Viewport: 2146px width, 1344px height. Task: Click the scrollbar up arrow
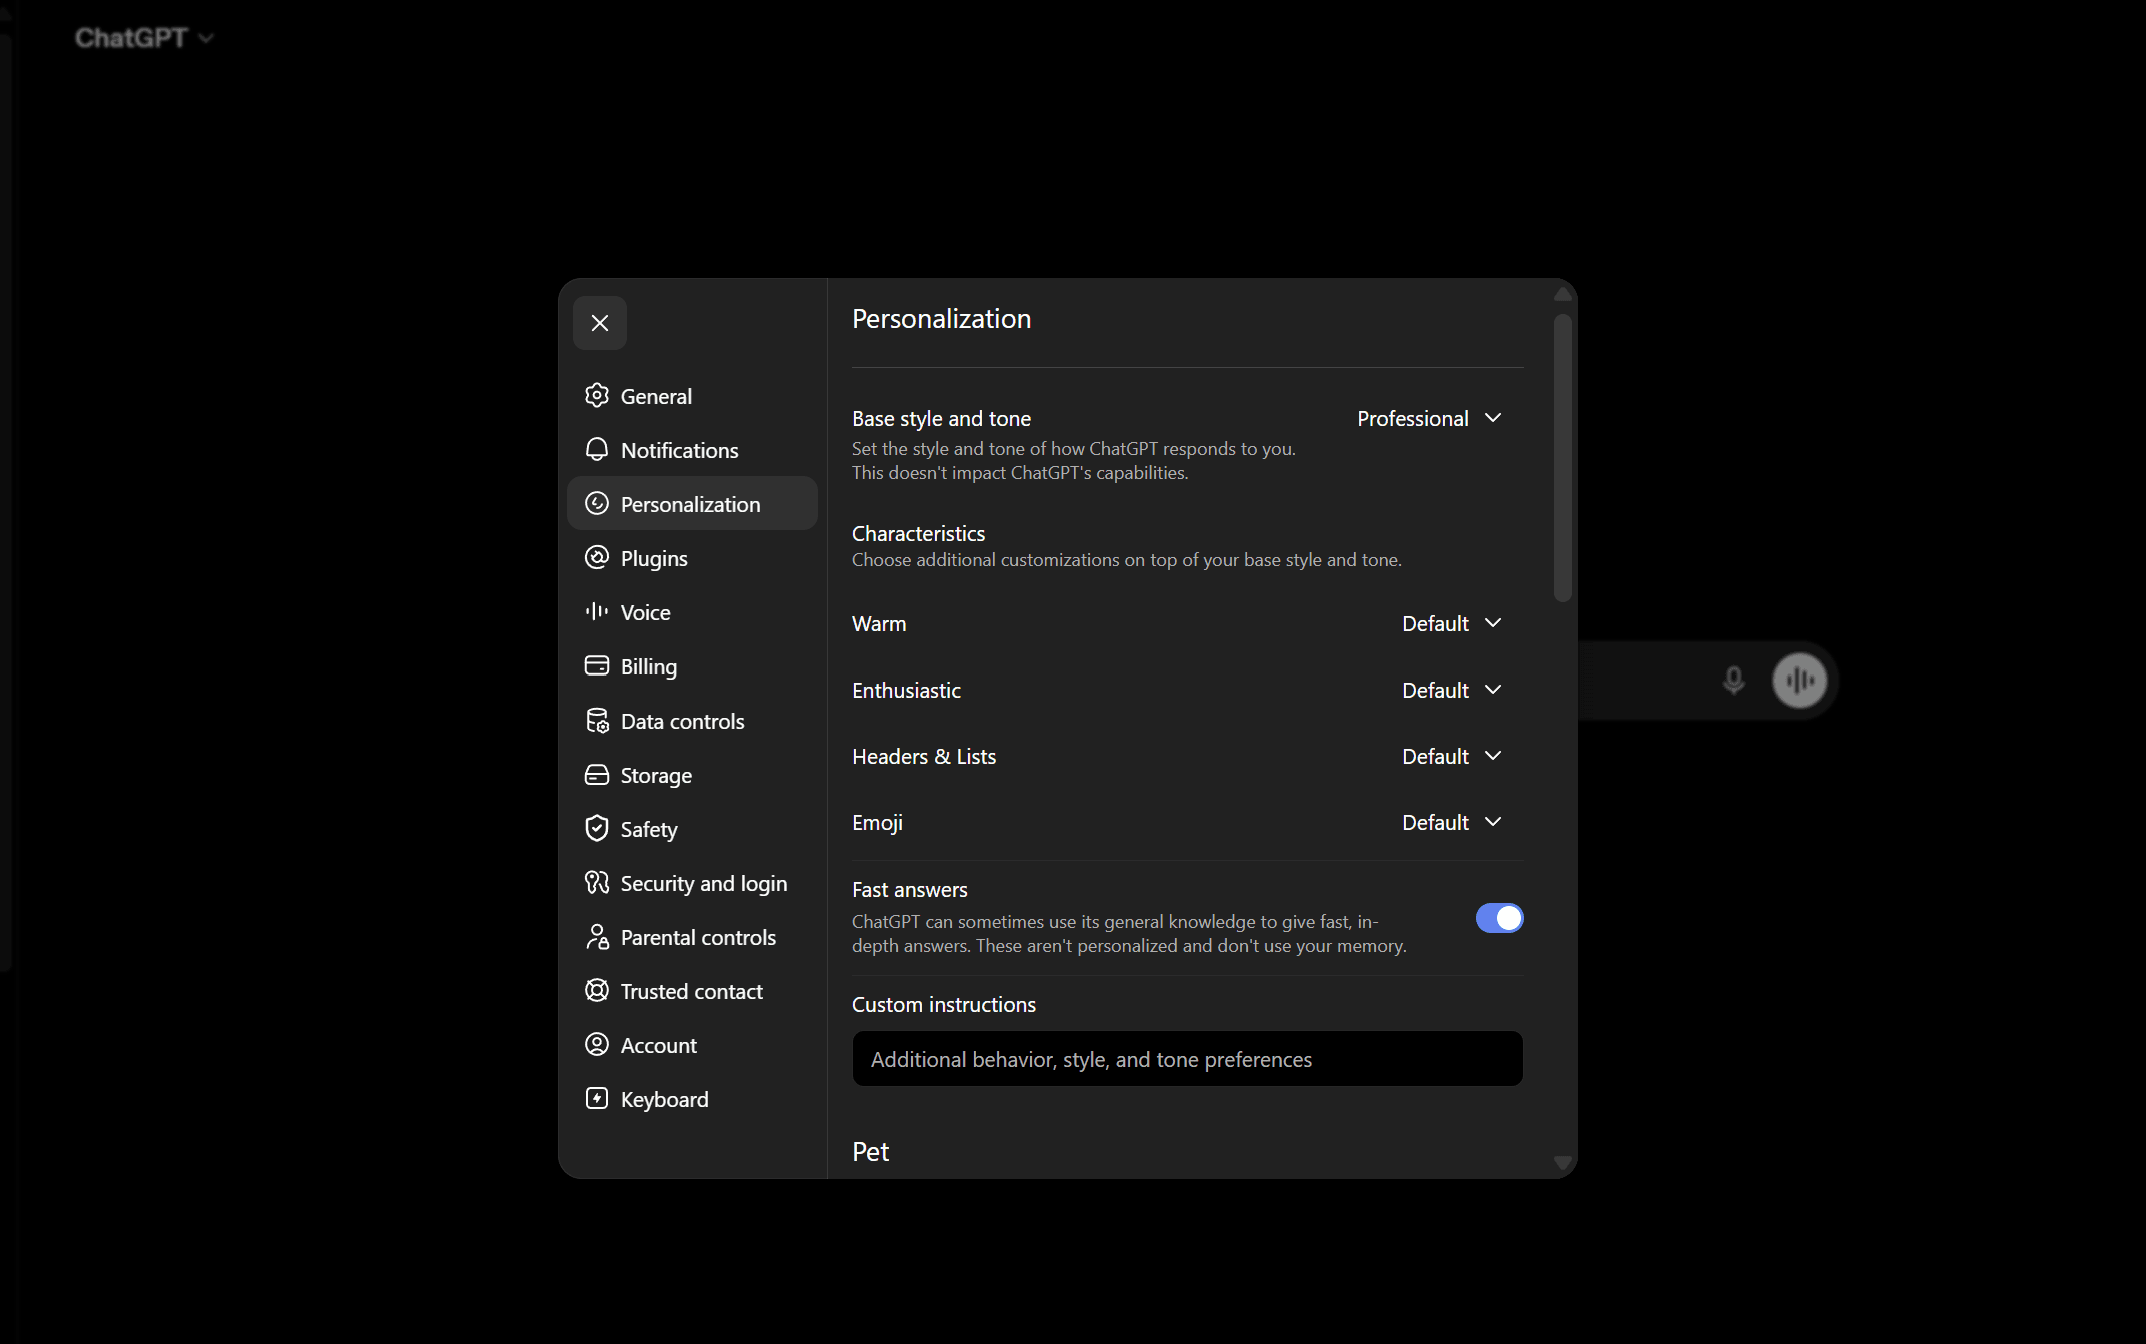(1563, 294)
